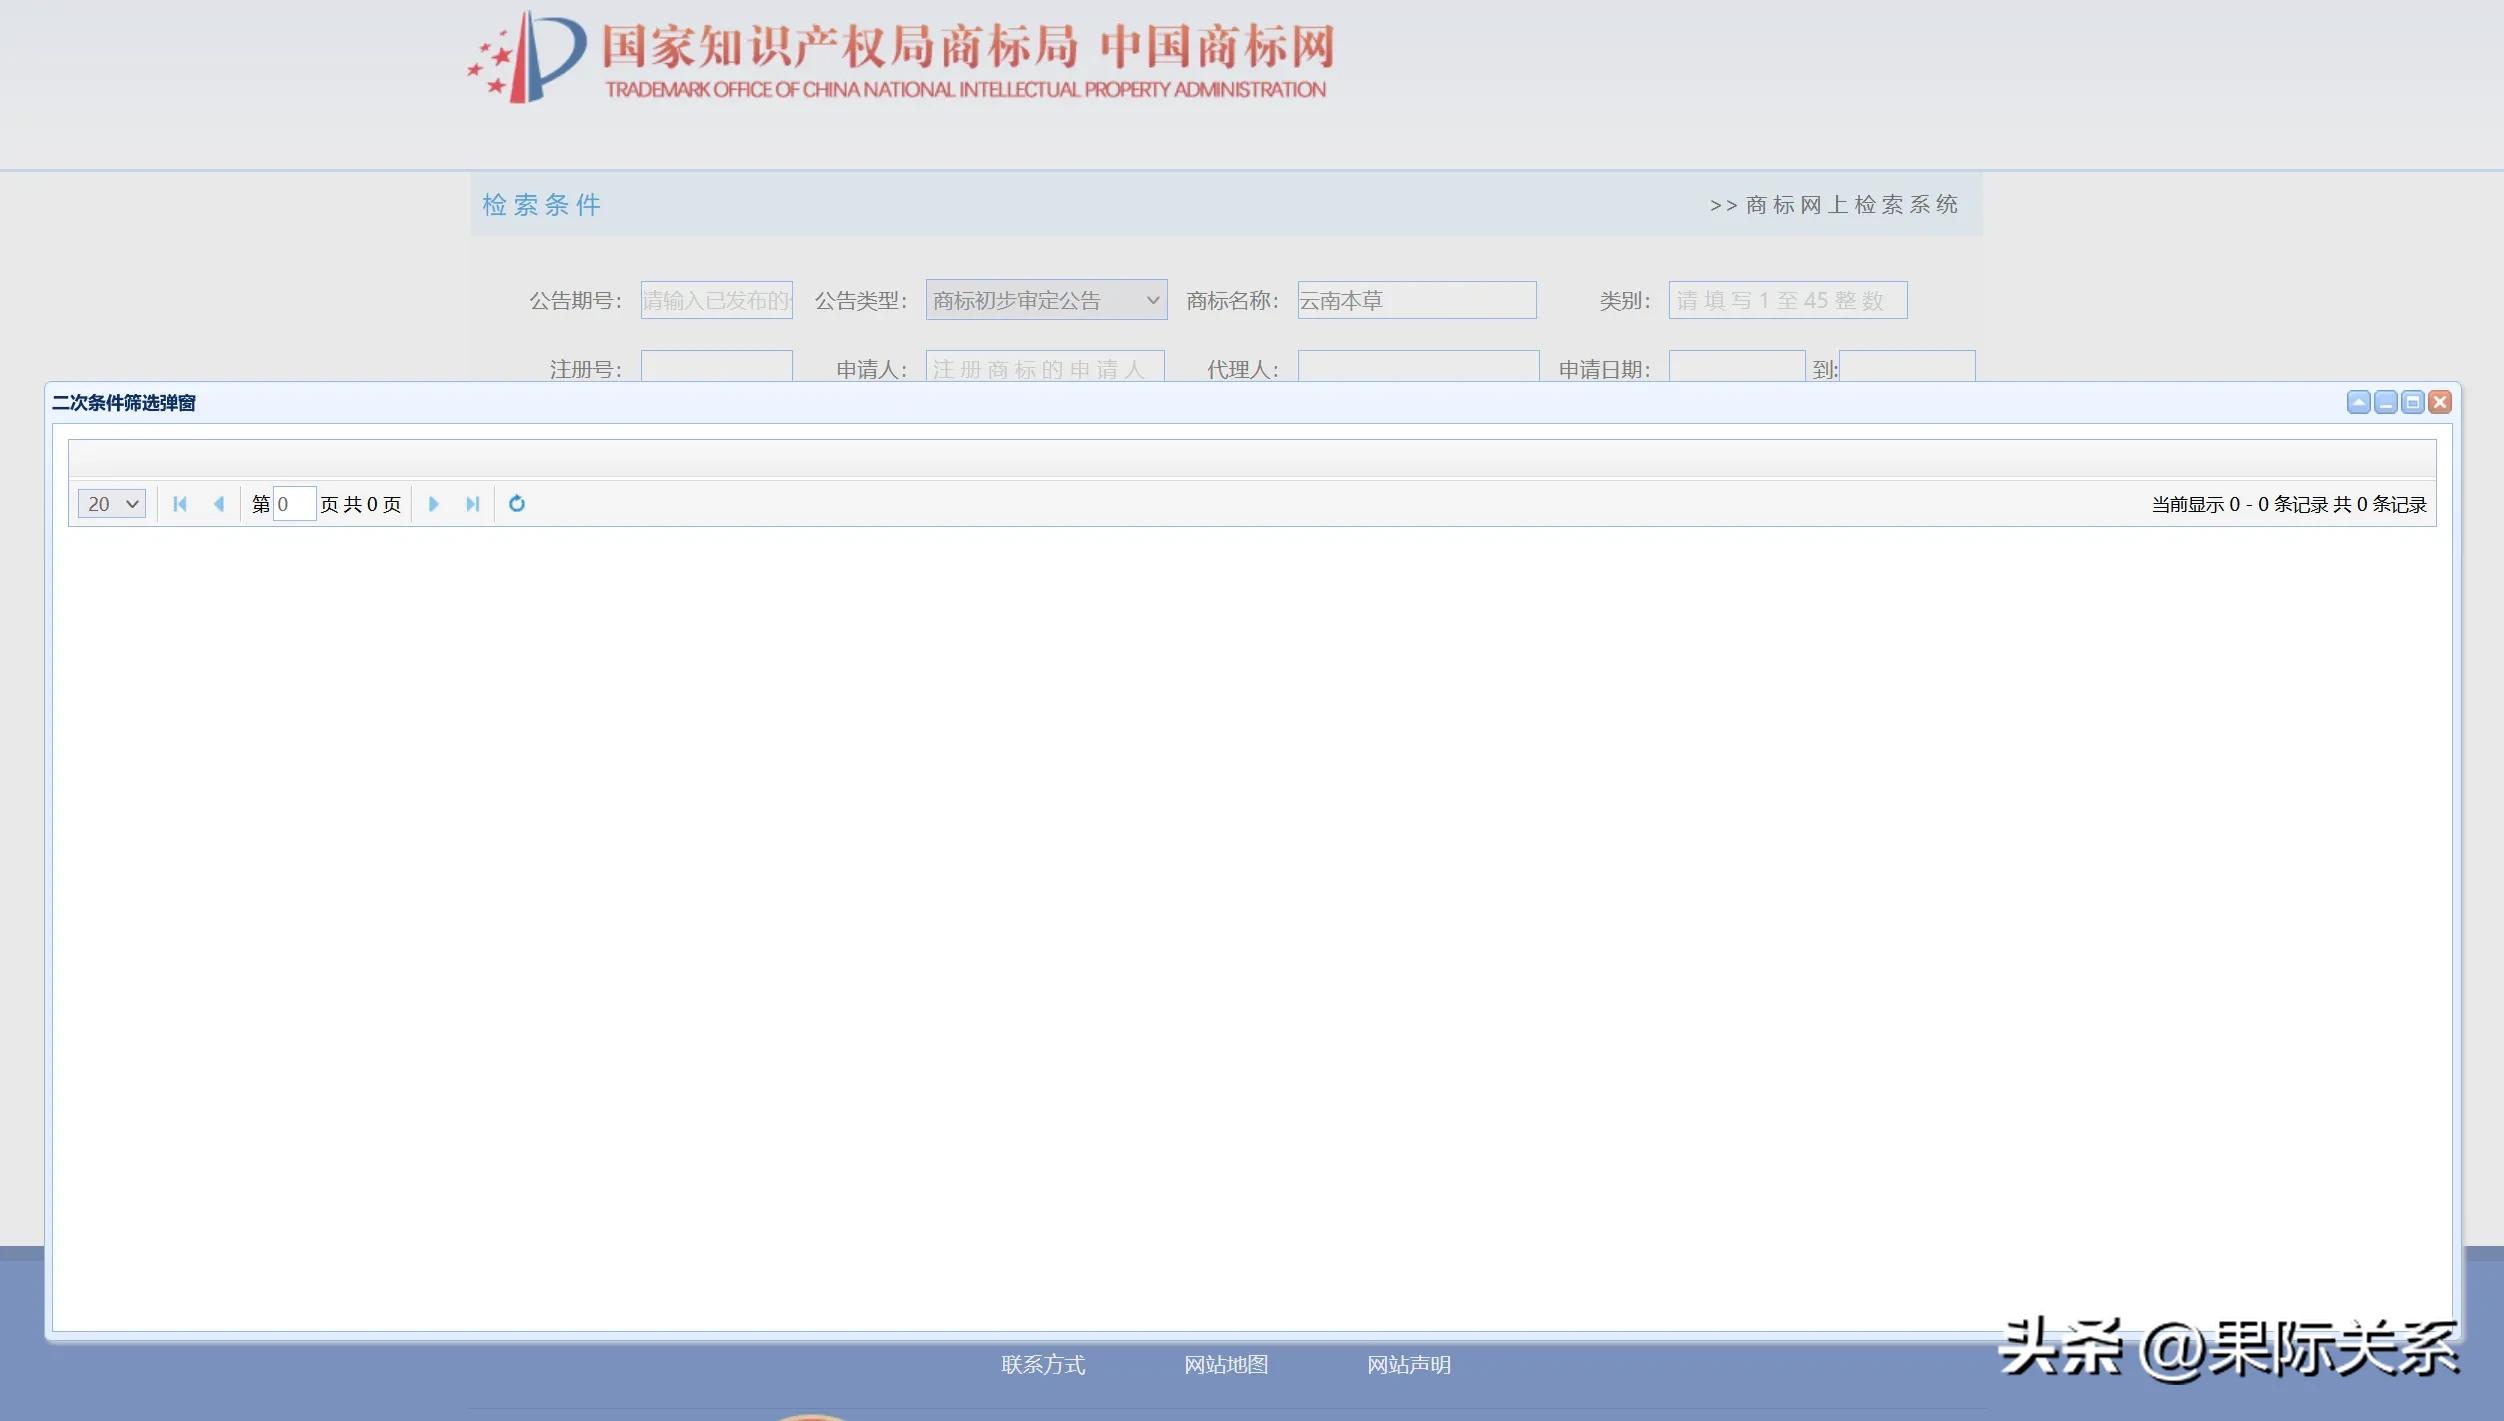Open the 联系方式 contact page
Viewport: 2504px width, 1421px height.
pos(1044,1364)
